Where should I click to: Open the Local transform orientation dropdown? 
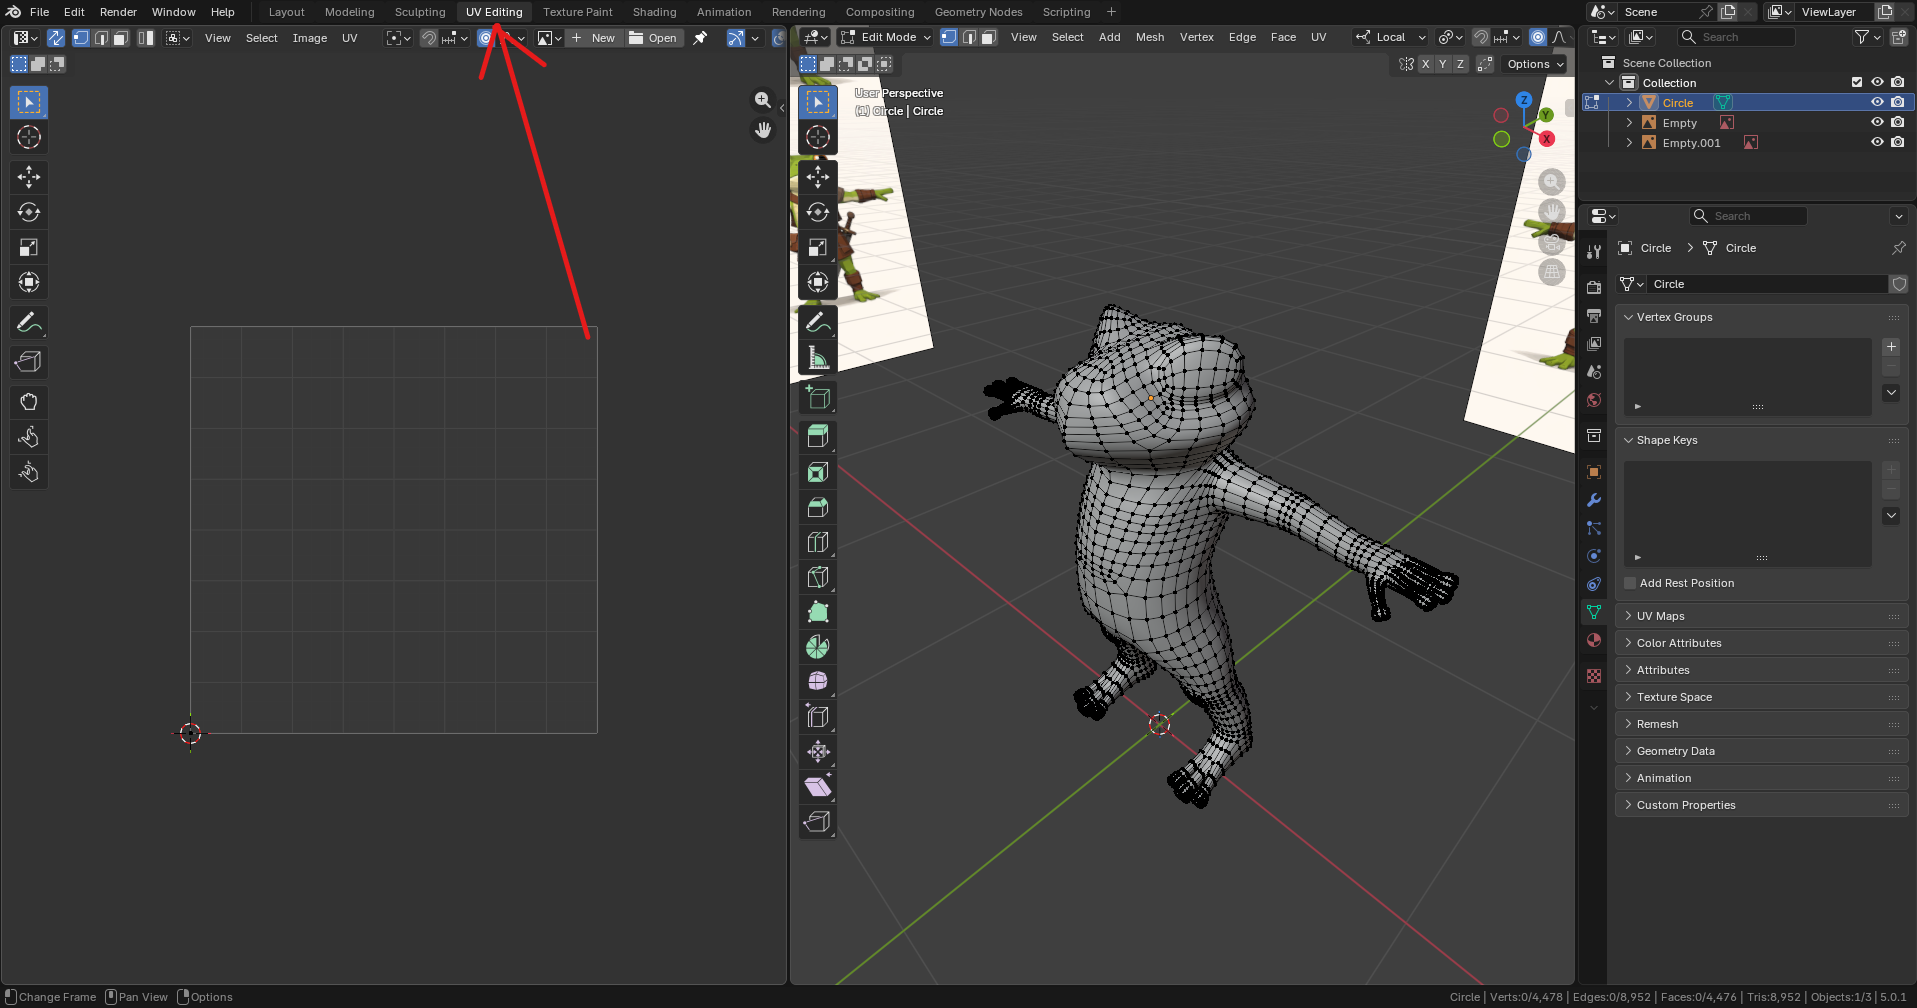point(1391,37)
